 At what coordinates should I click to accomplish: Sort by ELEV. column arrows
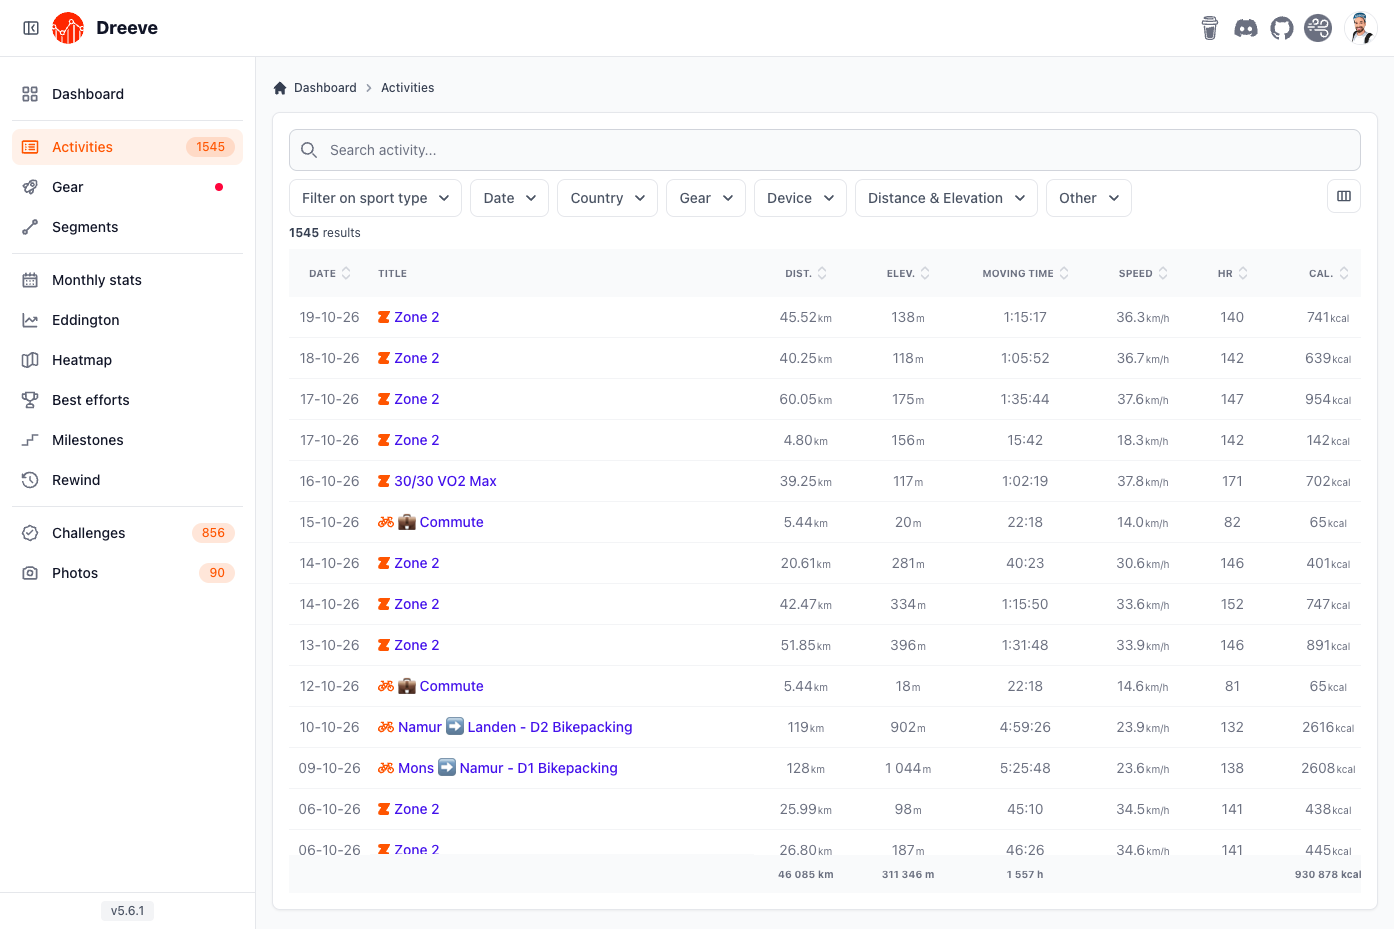tap(925, 273)
